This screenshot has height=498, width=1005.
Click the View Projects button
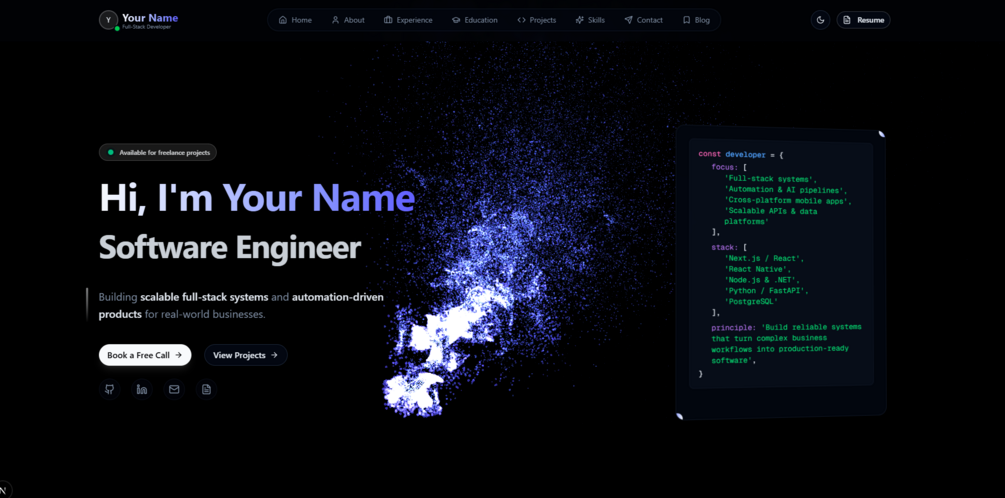pos(245,355)
